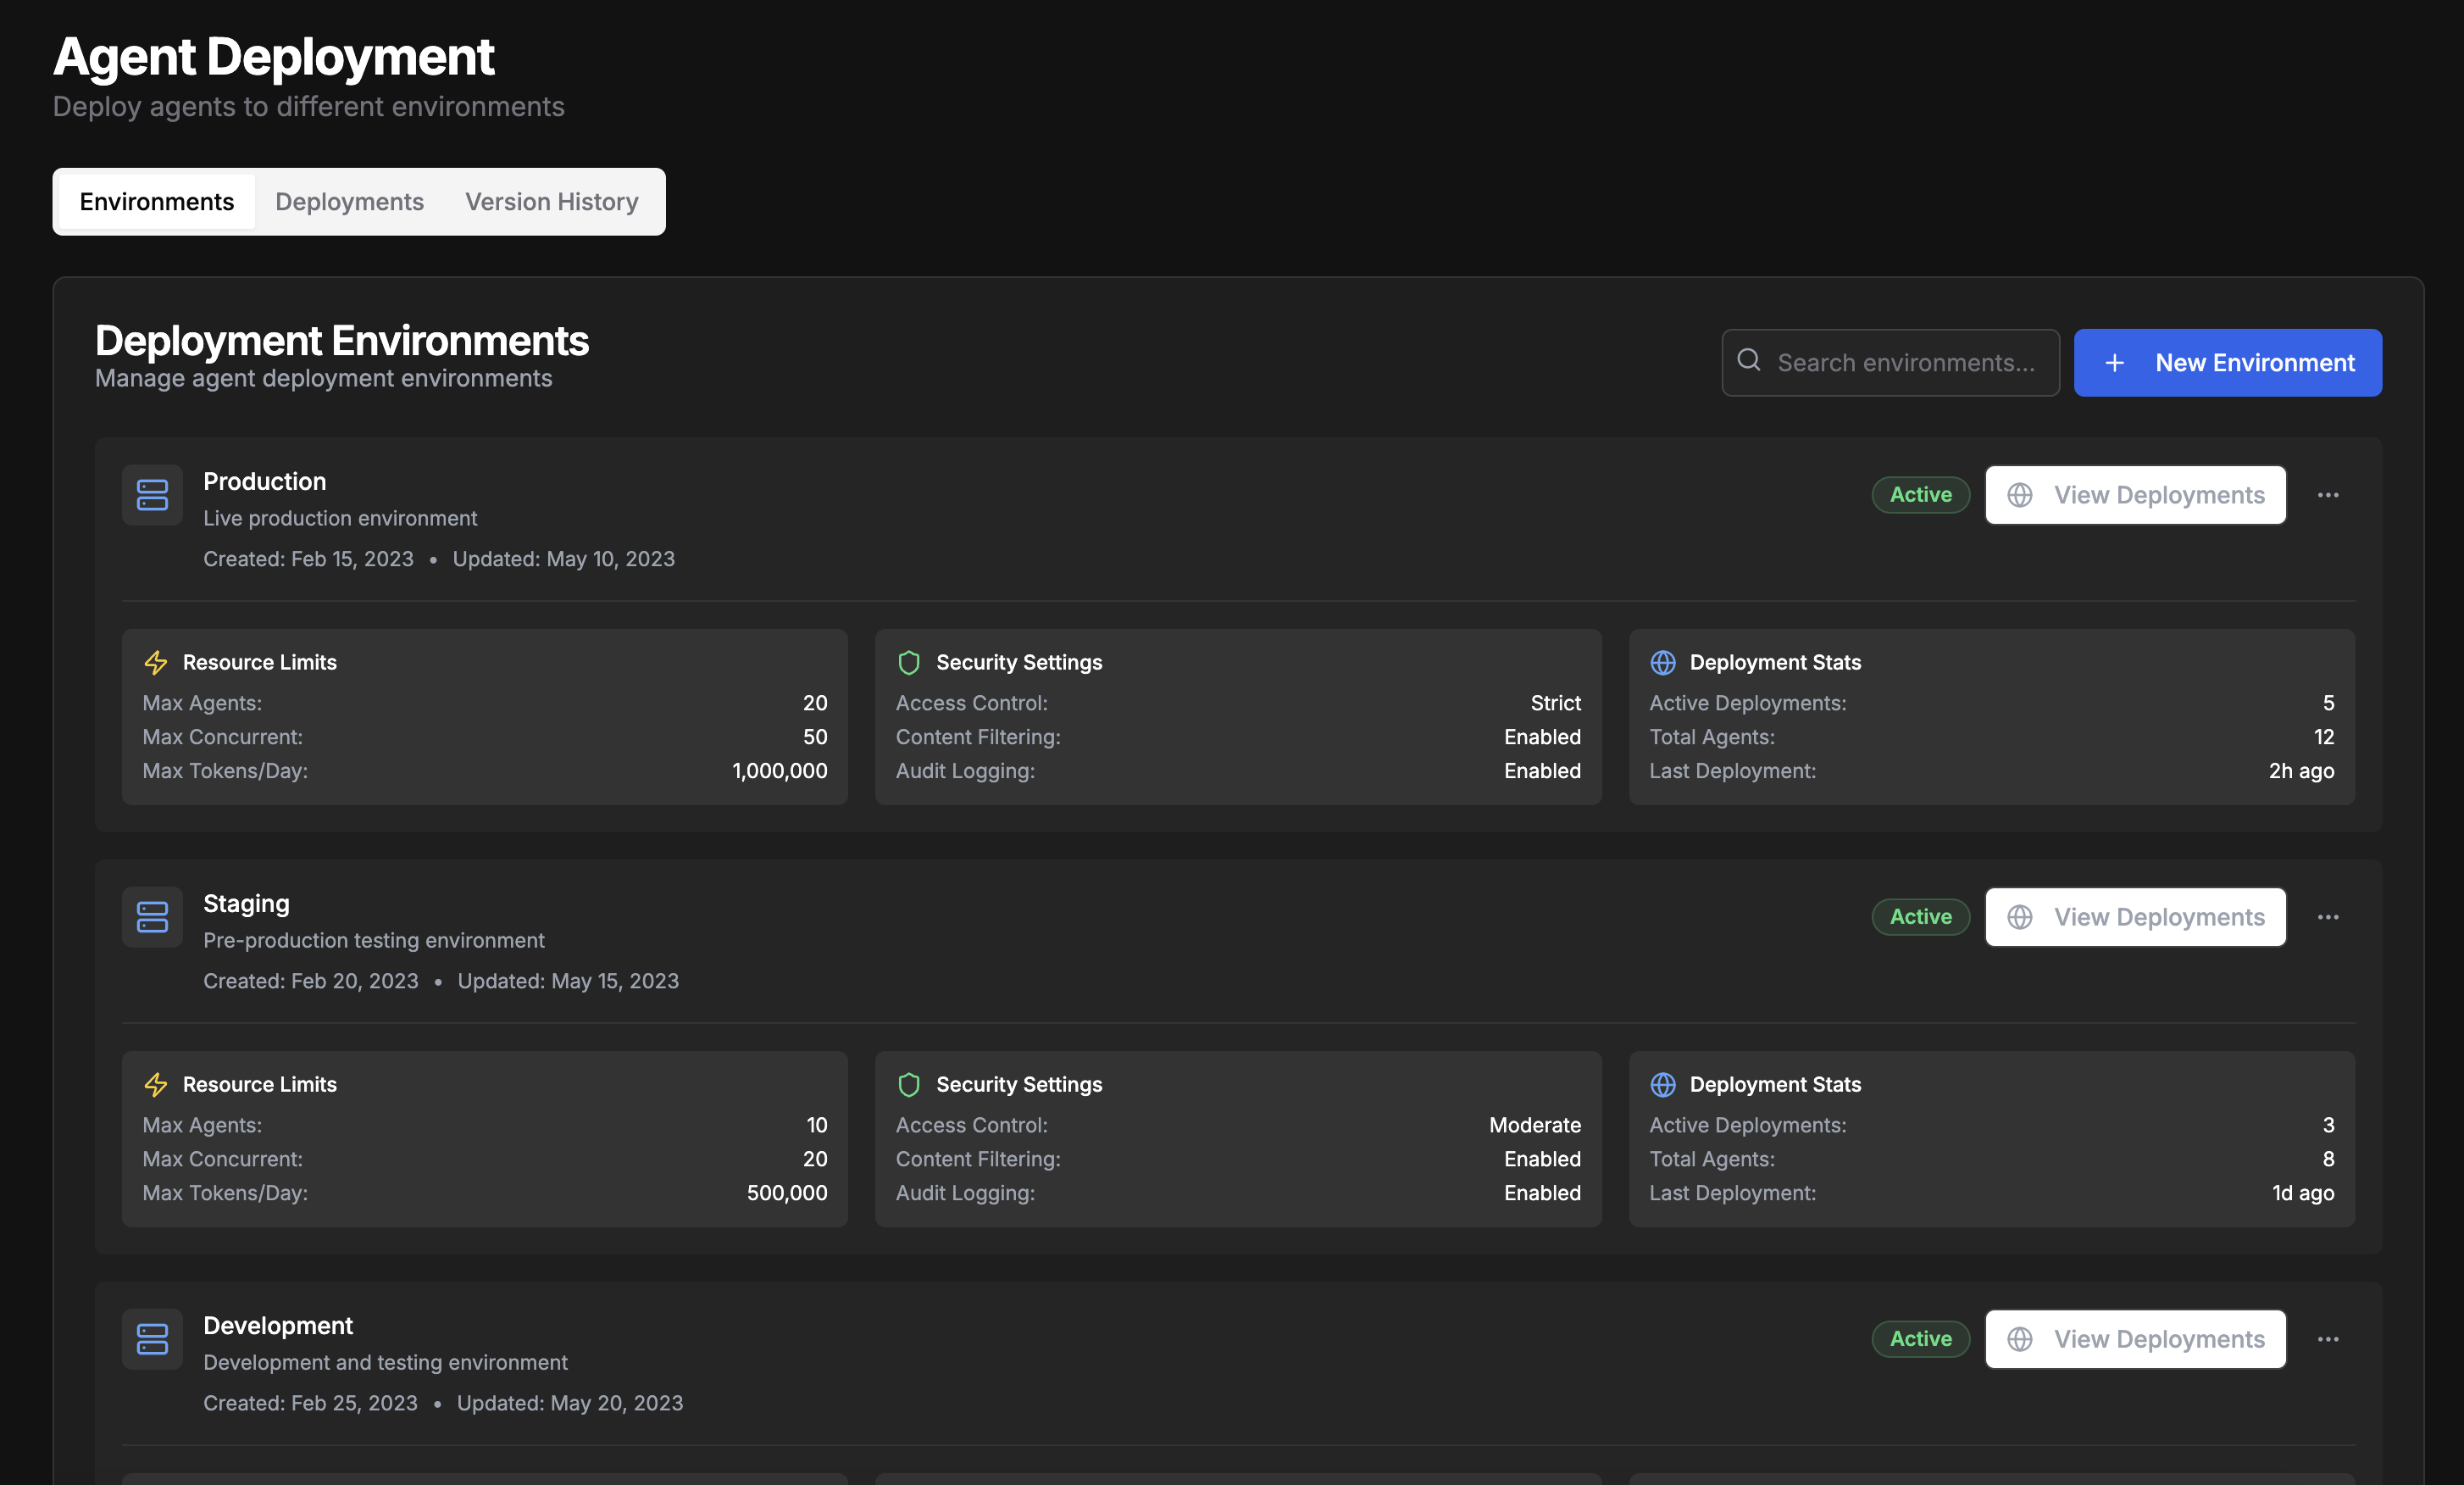Click the server icon next to Production
Viewport: 2464px width, 1485px height.
click(152, 494)
